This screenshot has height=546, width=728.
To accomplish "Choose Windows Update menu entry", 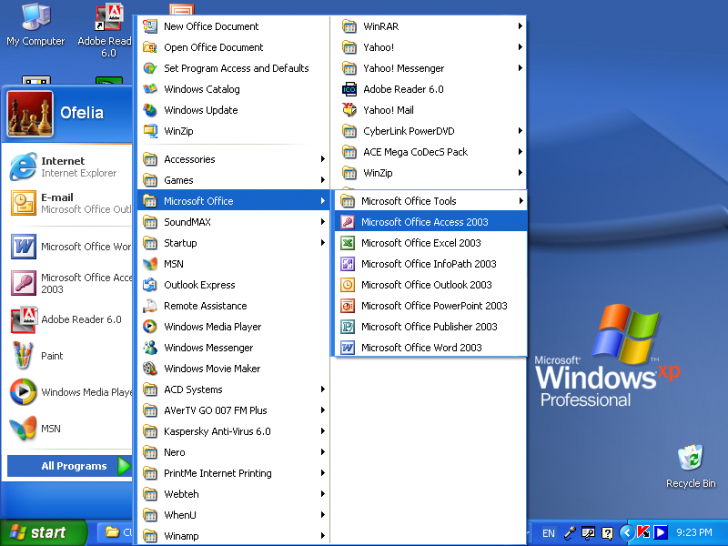I will pos(200,110).
